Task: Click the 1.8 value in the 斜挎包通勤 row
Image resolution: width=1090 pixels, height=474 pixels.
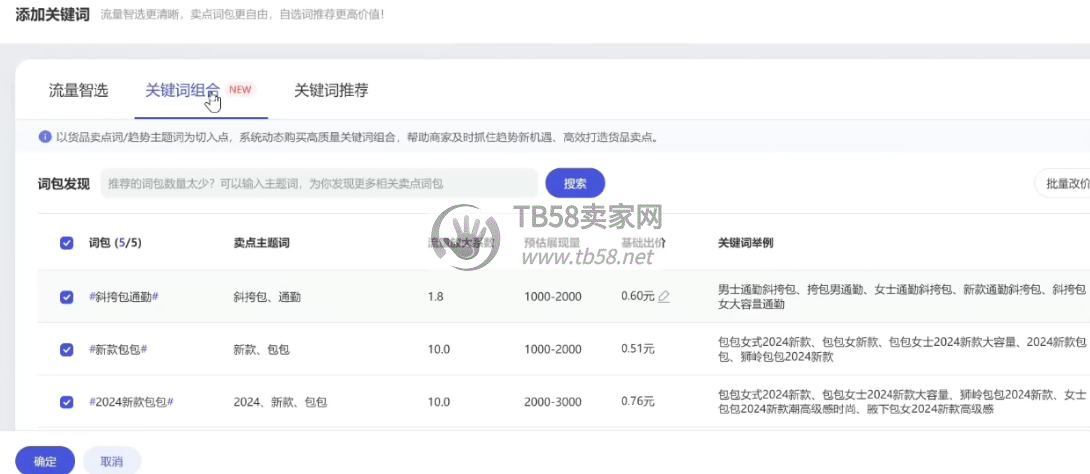Action: (x=436, y=297)
